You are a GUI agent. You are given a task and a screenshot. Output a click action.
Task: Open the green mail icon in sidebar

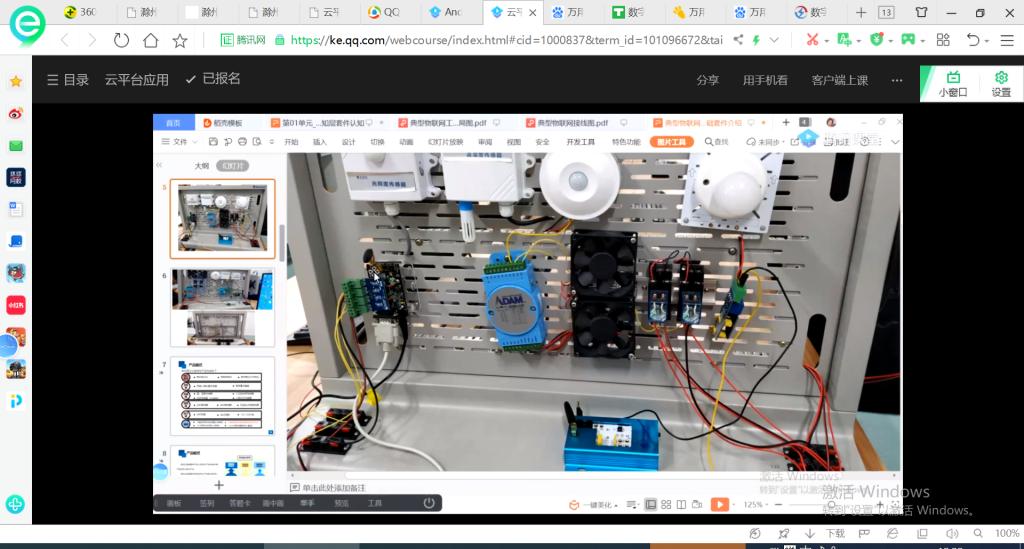click(16, 146)
